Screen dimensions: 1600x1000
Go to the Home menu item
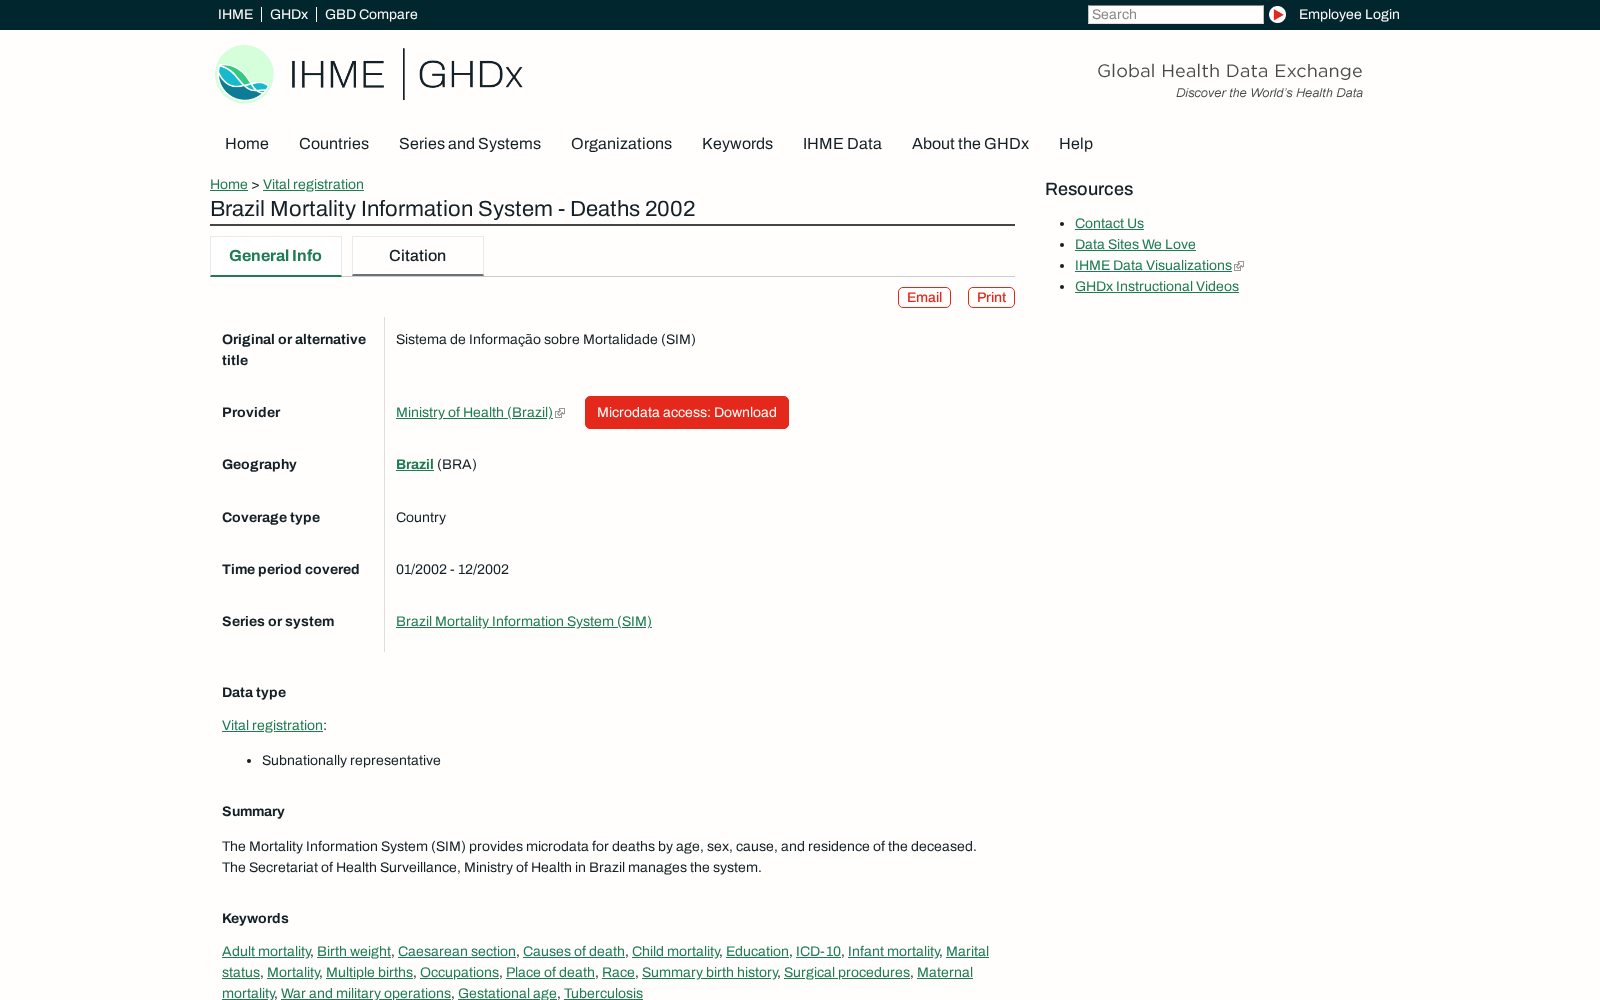(247, 144)
